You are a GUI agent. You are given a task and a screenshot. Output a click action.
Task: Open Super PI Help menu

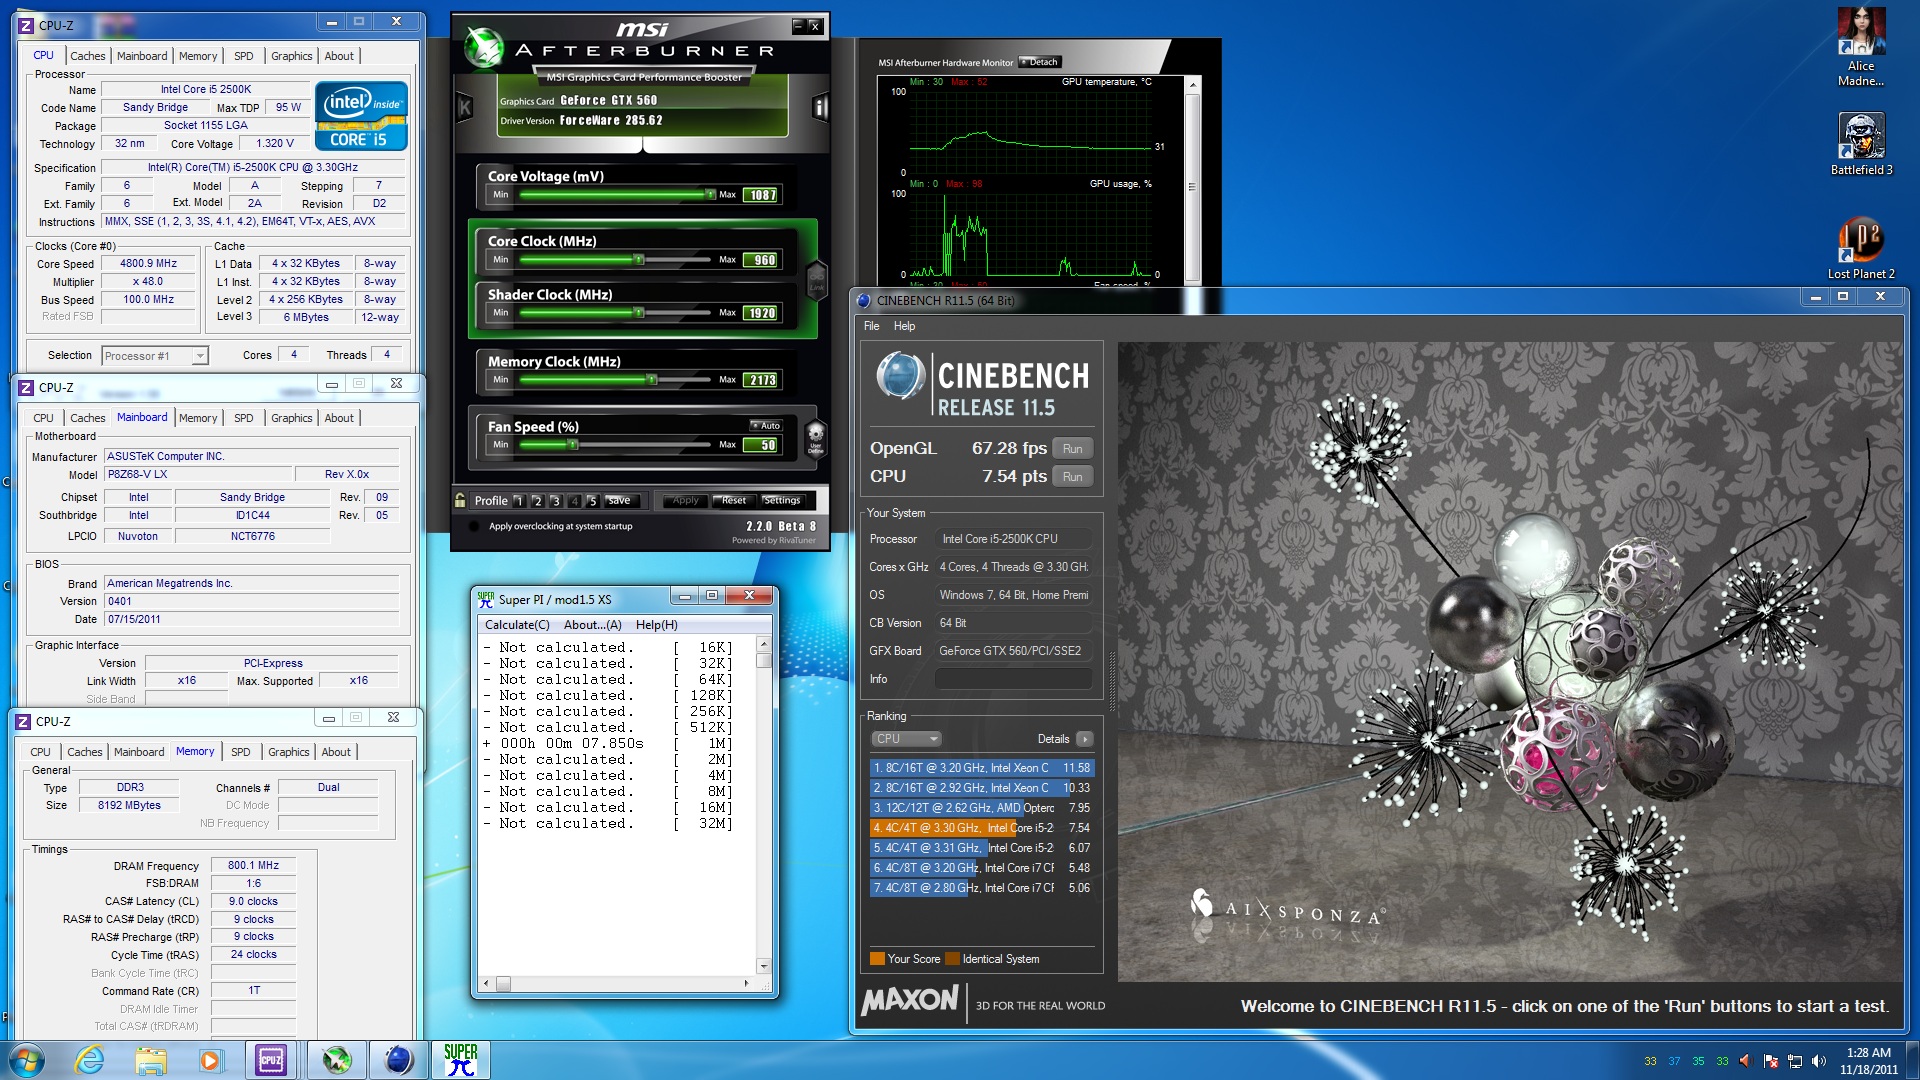pyautogui.click(x=656, y=625)
